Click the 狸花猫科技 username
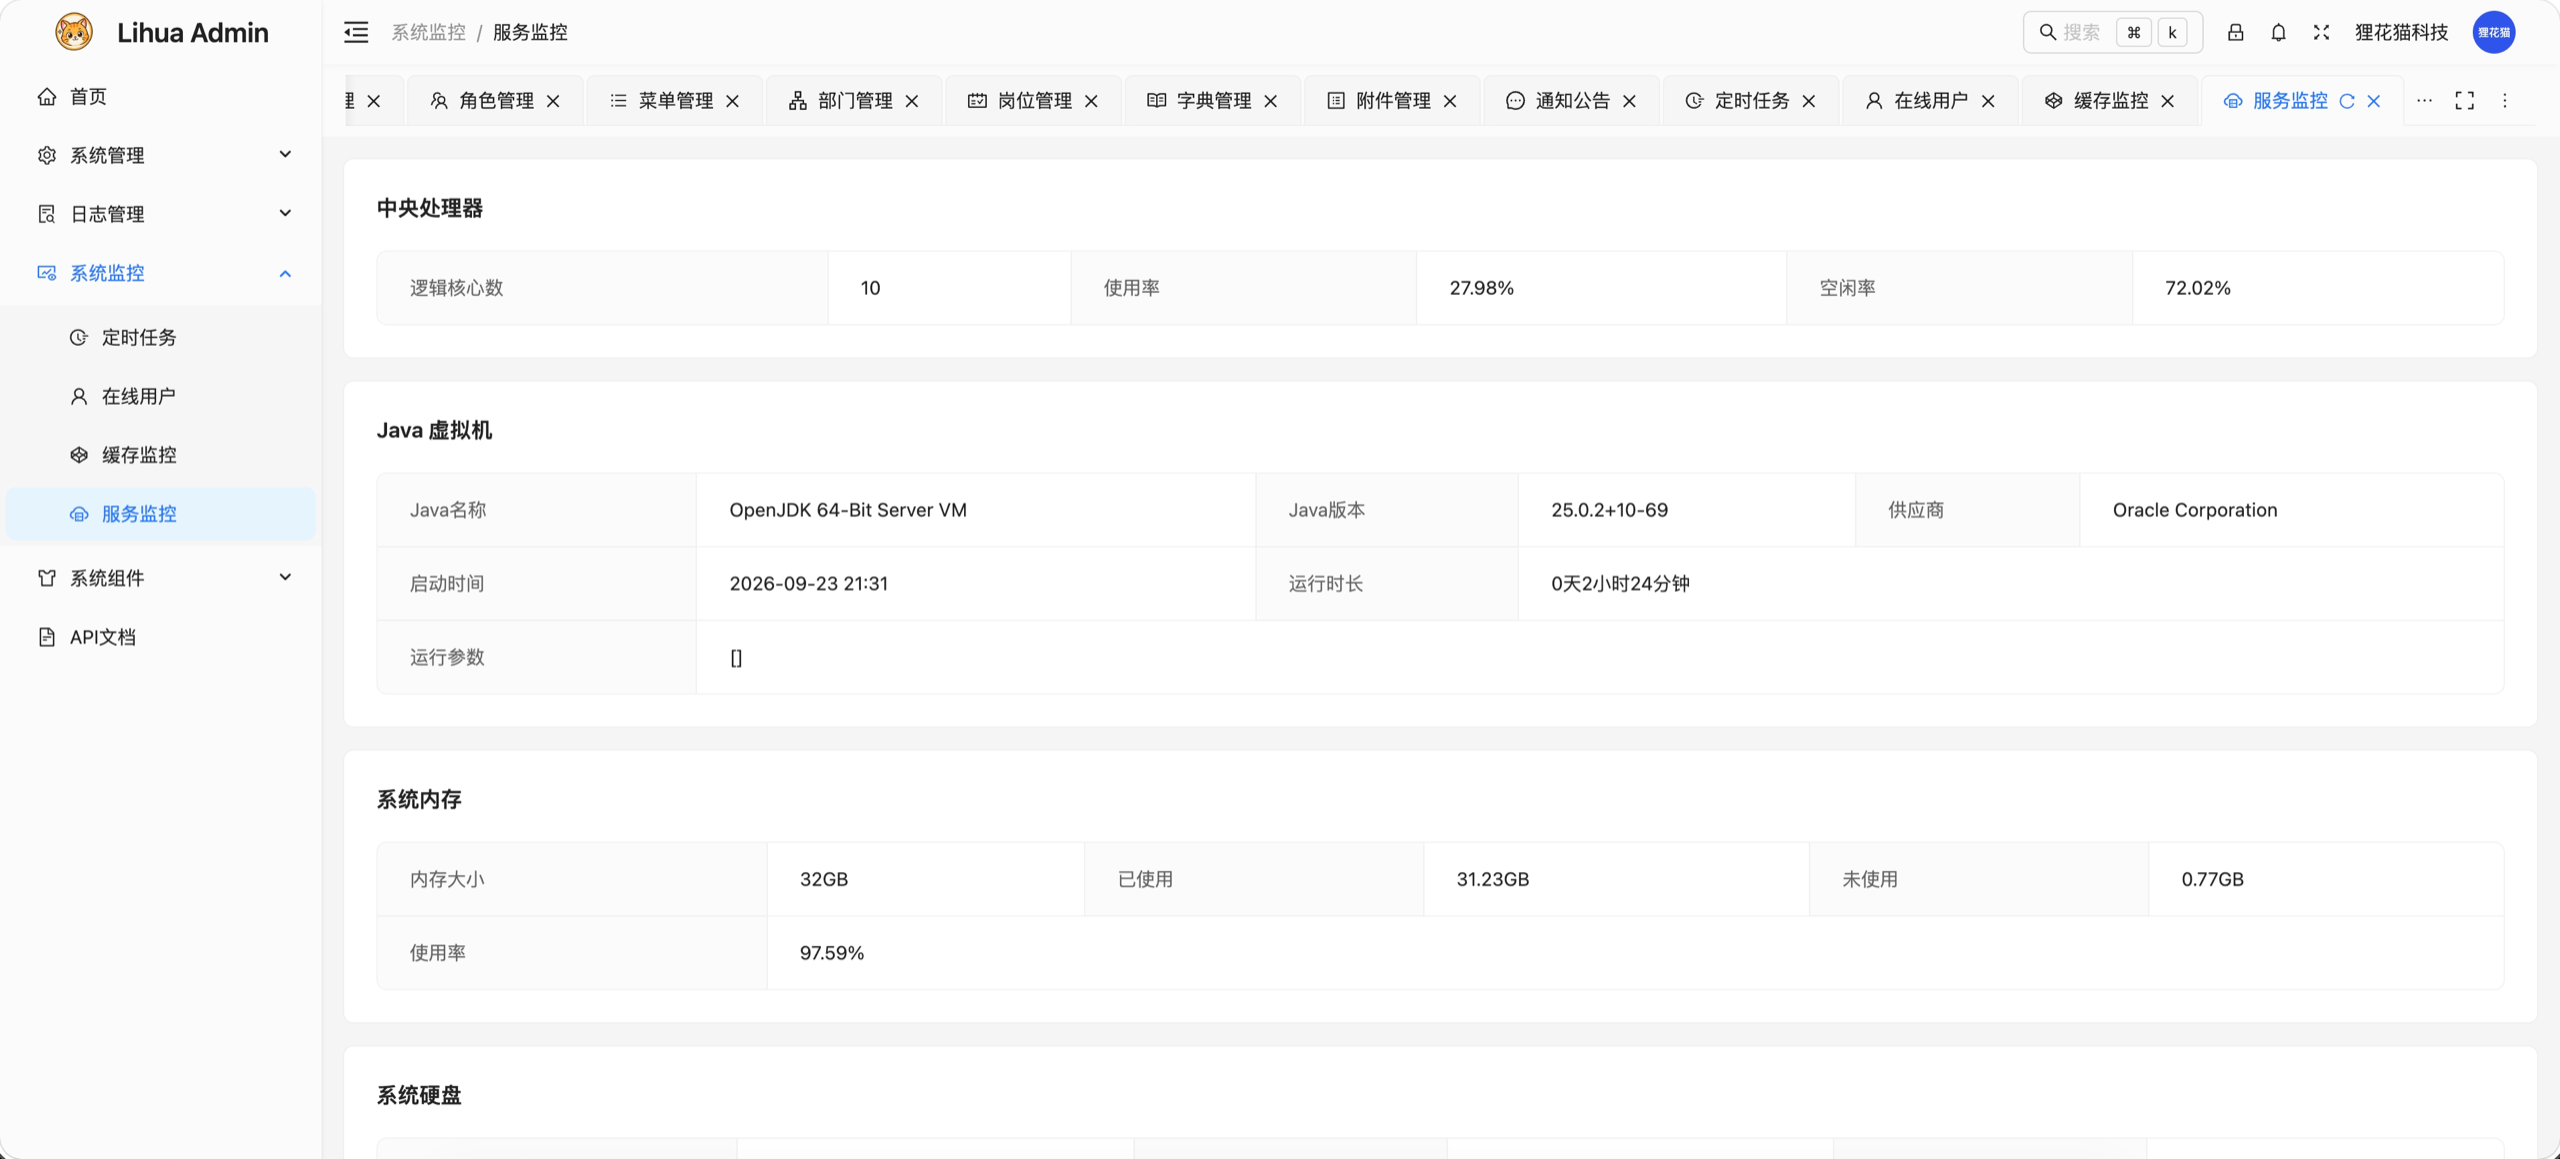 (x=2401, y=32)
